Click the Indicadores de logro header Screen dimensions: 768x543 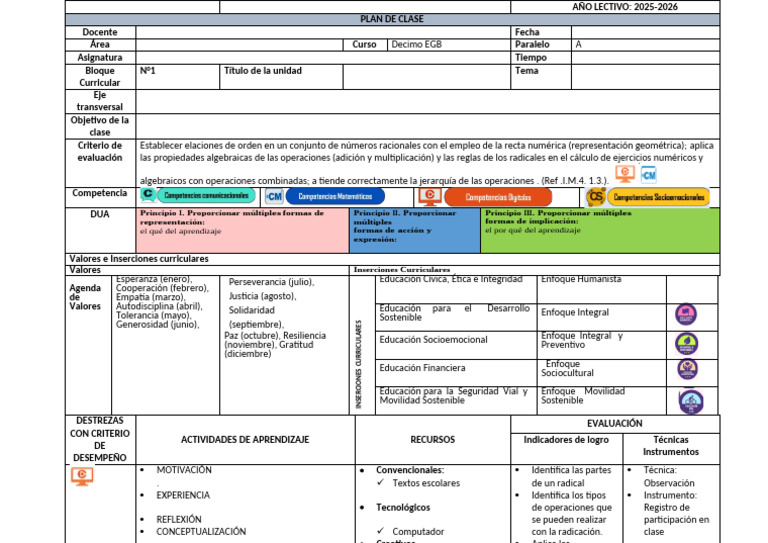point(566,440)
